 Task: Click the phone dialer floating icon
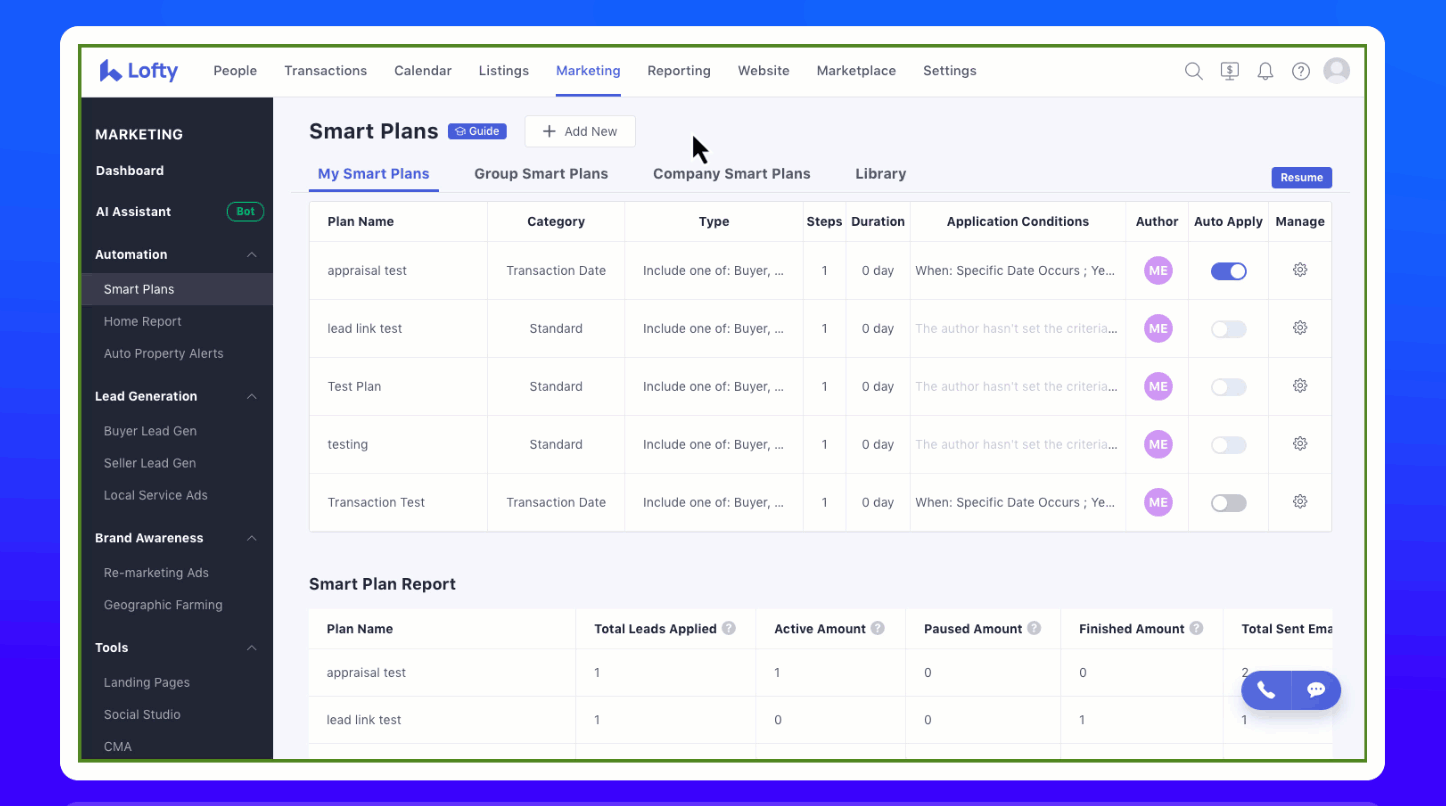coord(1266,690)
